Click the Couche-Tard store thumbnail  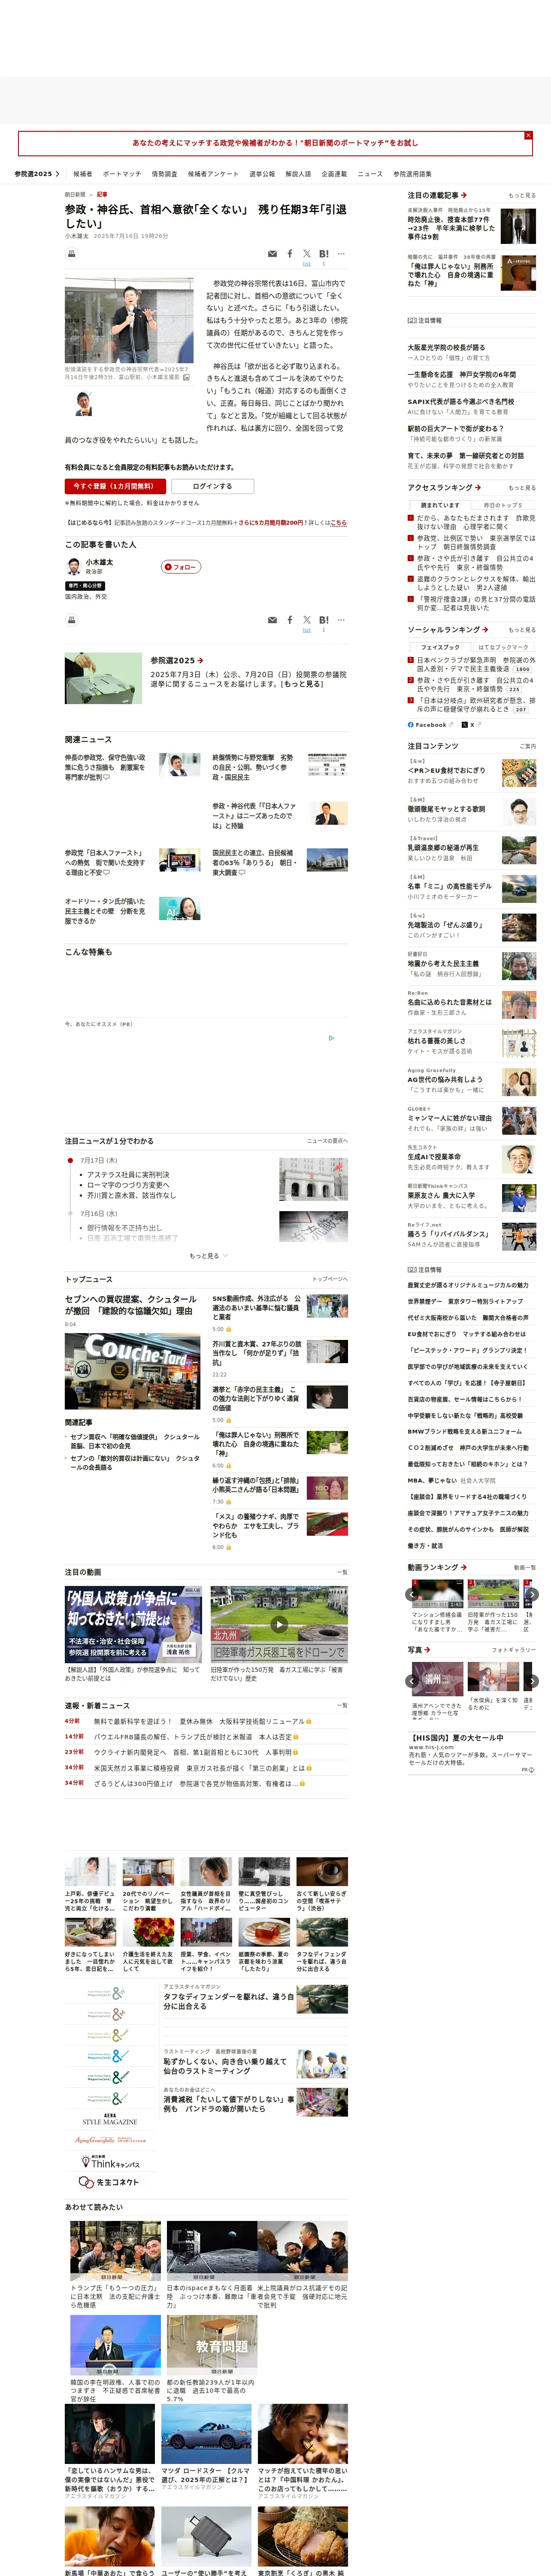click(132, 1371)
